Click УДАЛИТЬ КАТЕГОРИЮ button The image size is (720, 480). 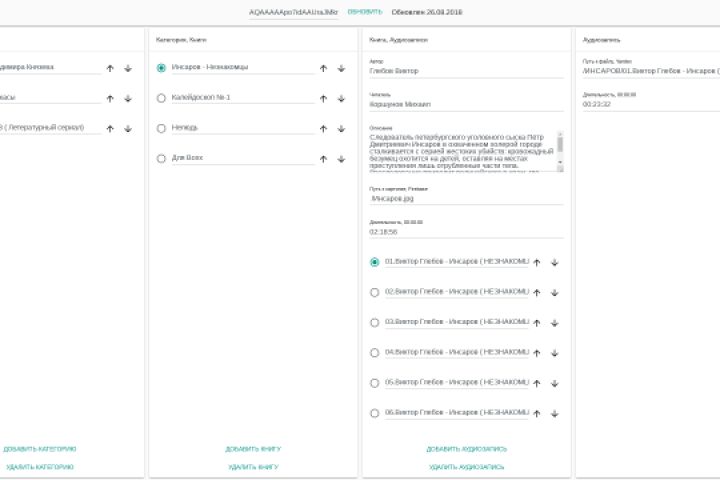pyautogui.click(x=40, y=467)
